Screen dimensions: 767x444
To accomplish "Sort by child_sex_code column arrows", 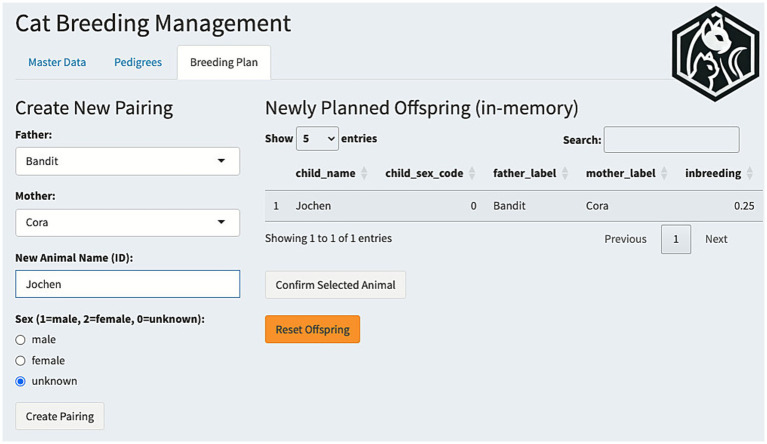I will coord(472,173).
